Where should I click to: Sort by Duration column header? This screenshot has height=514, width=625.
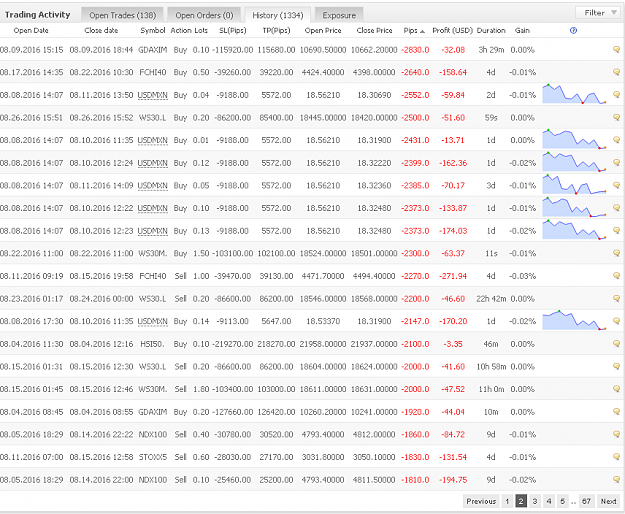point(491,30)
